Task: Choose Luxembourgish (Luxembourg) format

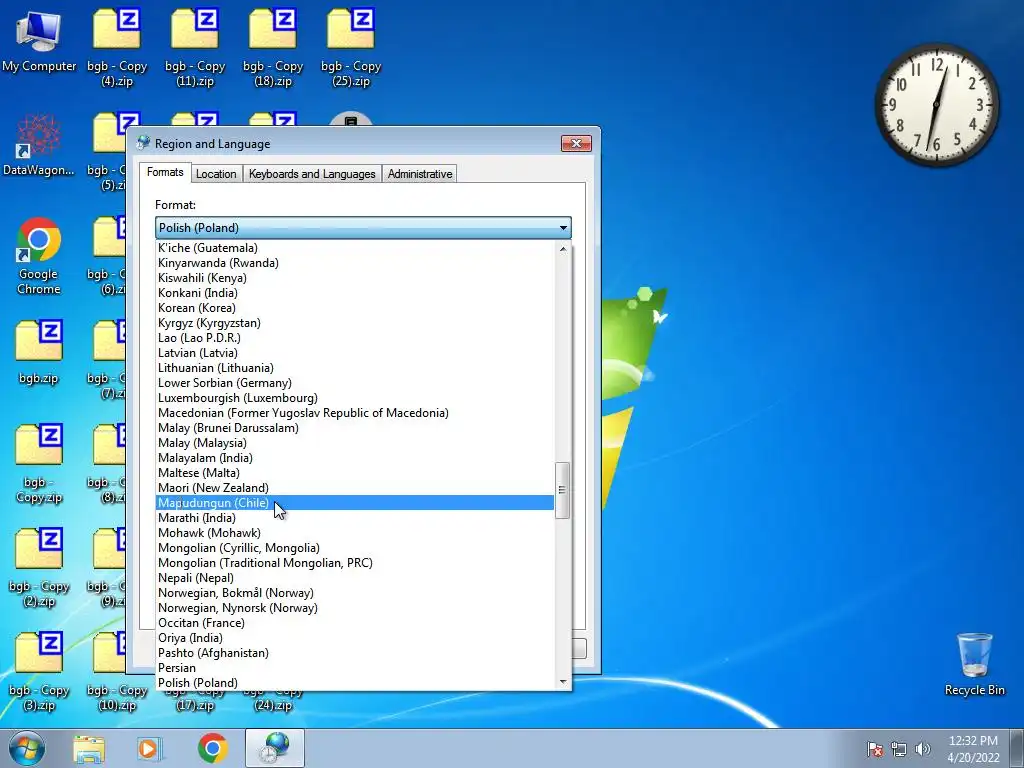Action: (355, 398)
